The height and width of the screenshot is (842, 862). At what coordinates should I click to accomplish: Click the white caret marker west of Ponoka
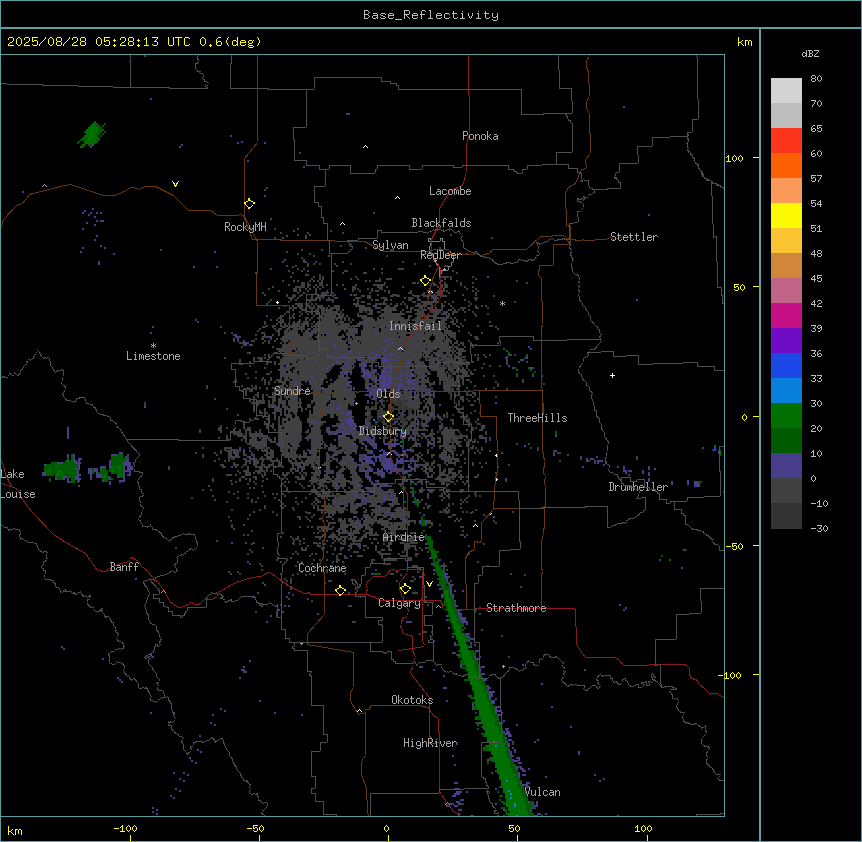[365, 147]
